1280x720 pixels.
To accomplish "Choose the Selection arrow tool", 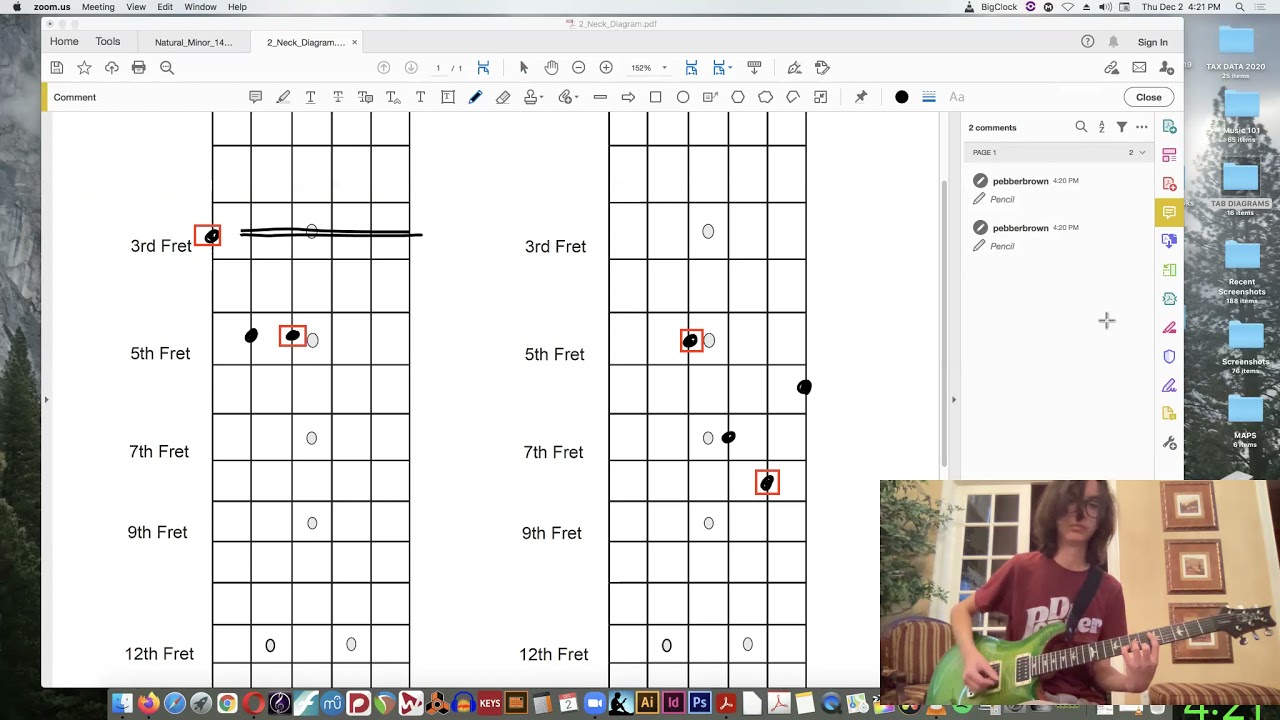I will pyautogui.click(x=523, y=67).
